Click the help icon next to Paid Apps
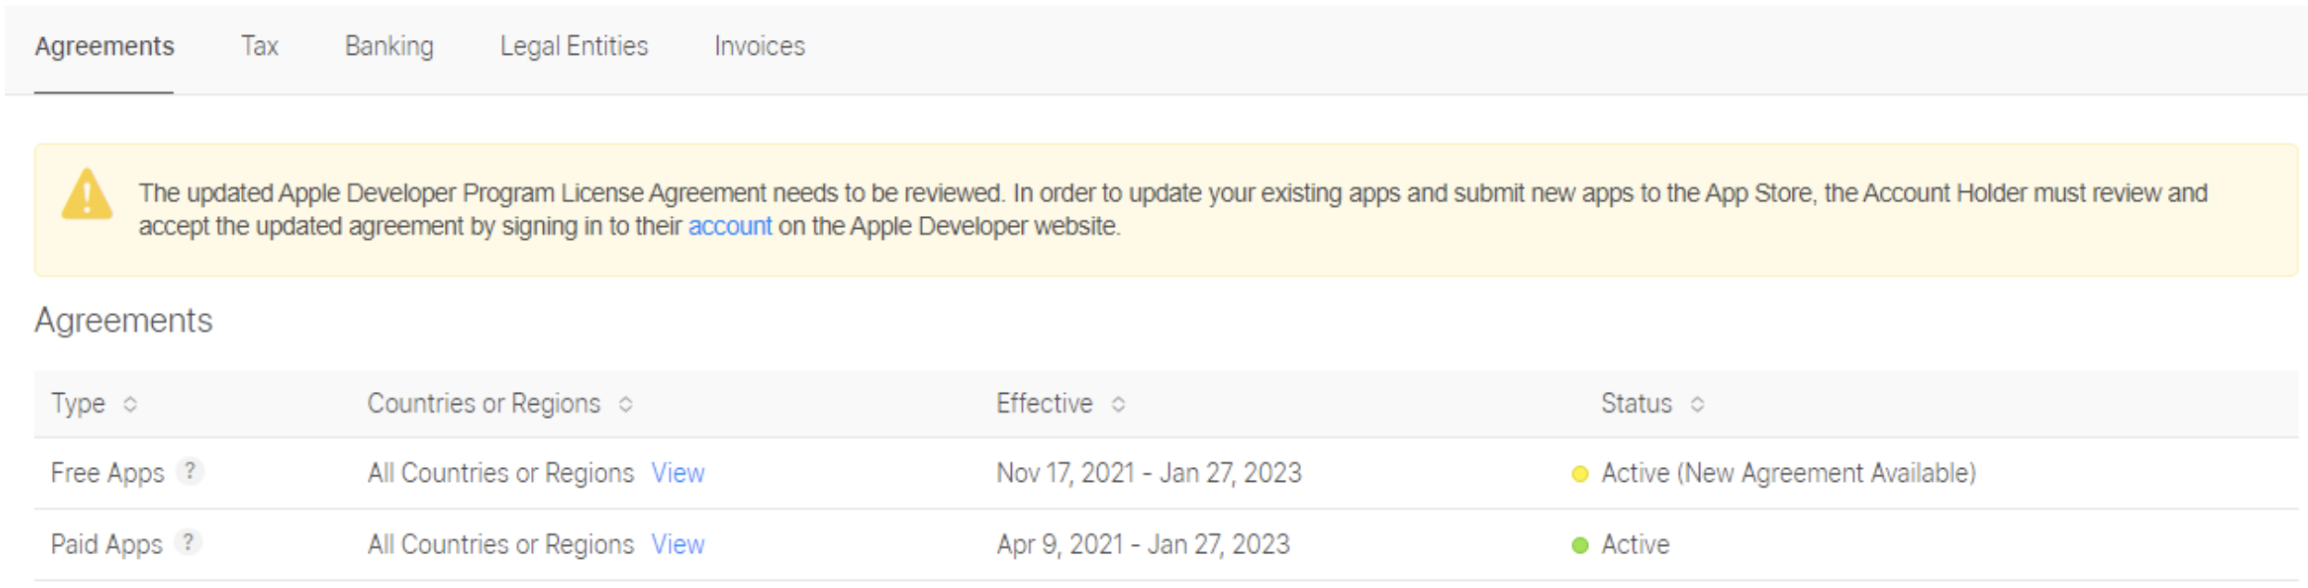2308x588 pixels. (187, 542)
